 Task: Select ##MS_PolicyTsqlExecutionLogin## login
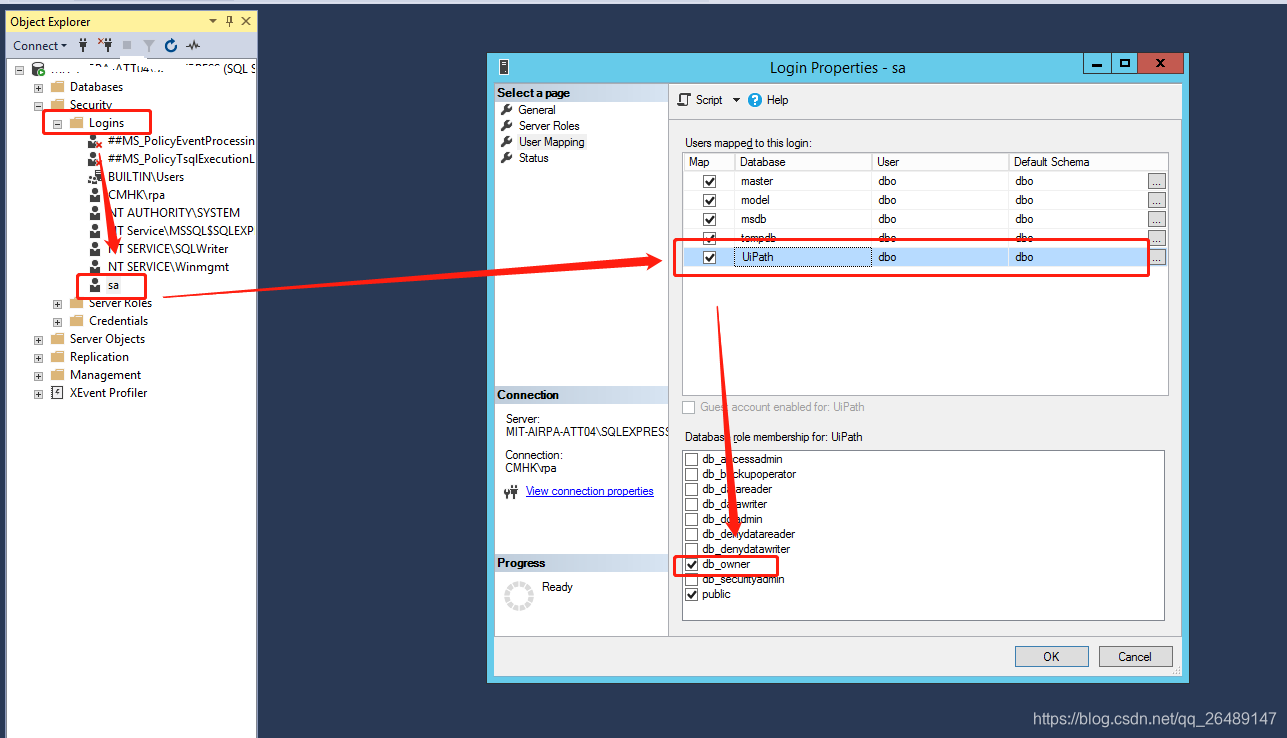click(x=180, y=159)
